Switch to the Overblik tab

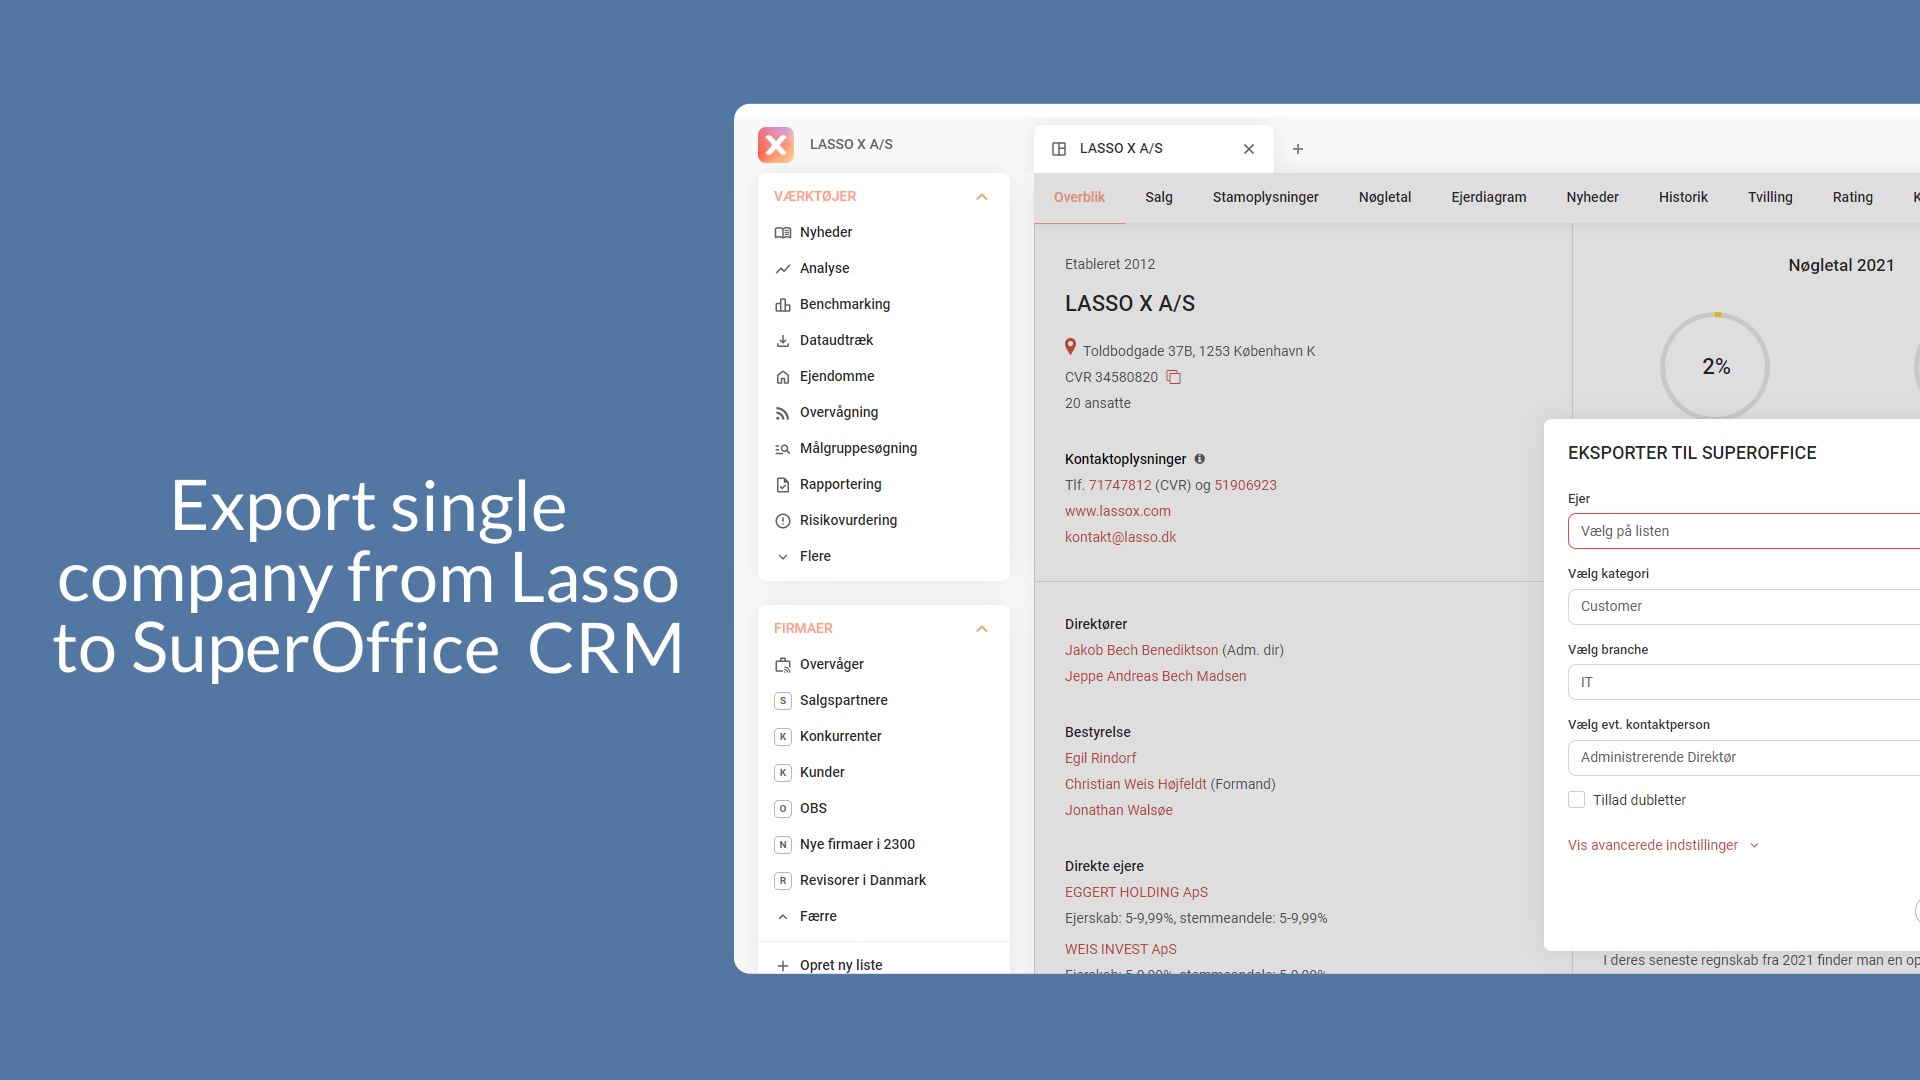coord(1079,198)
